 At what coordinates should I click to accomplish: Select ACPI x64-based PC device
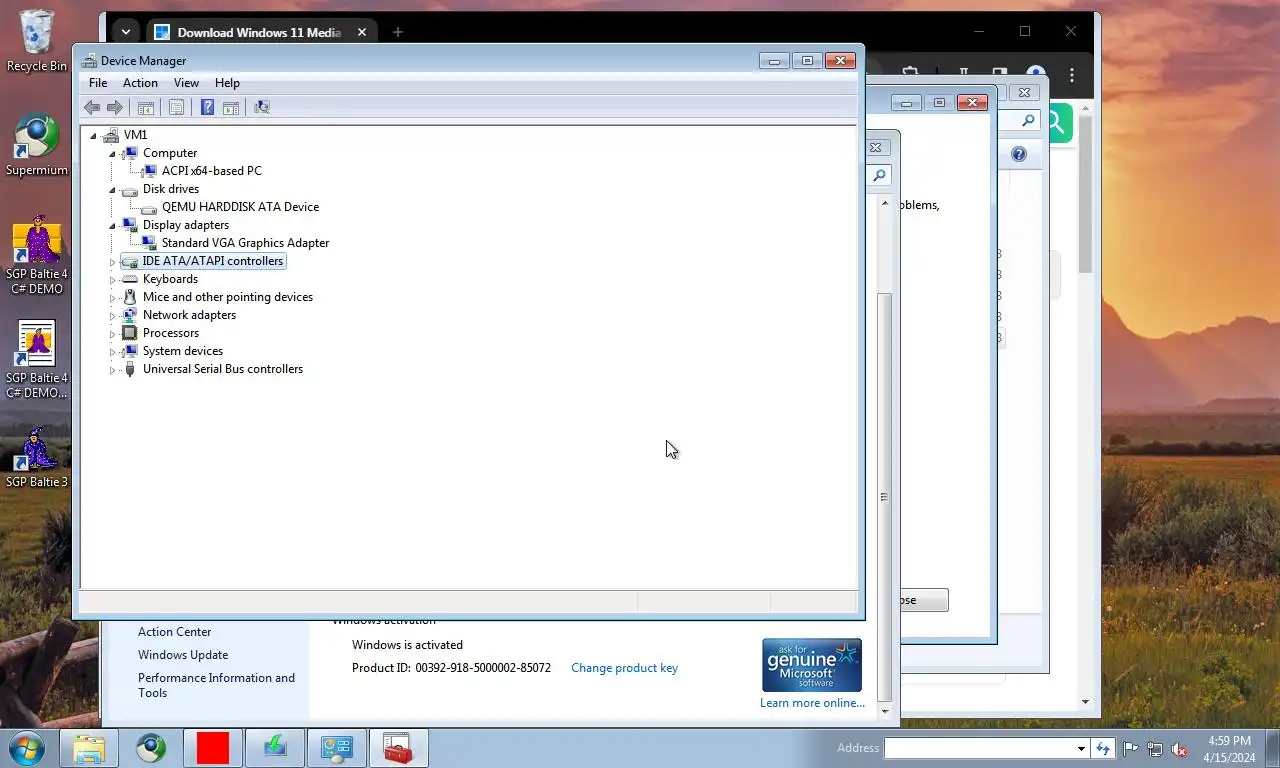click(212, 171)
